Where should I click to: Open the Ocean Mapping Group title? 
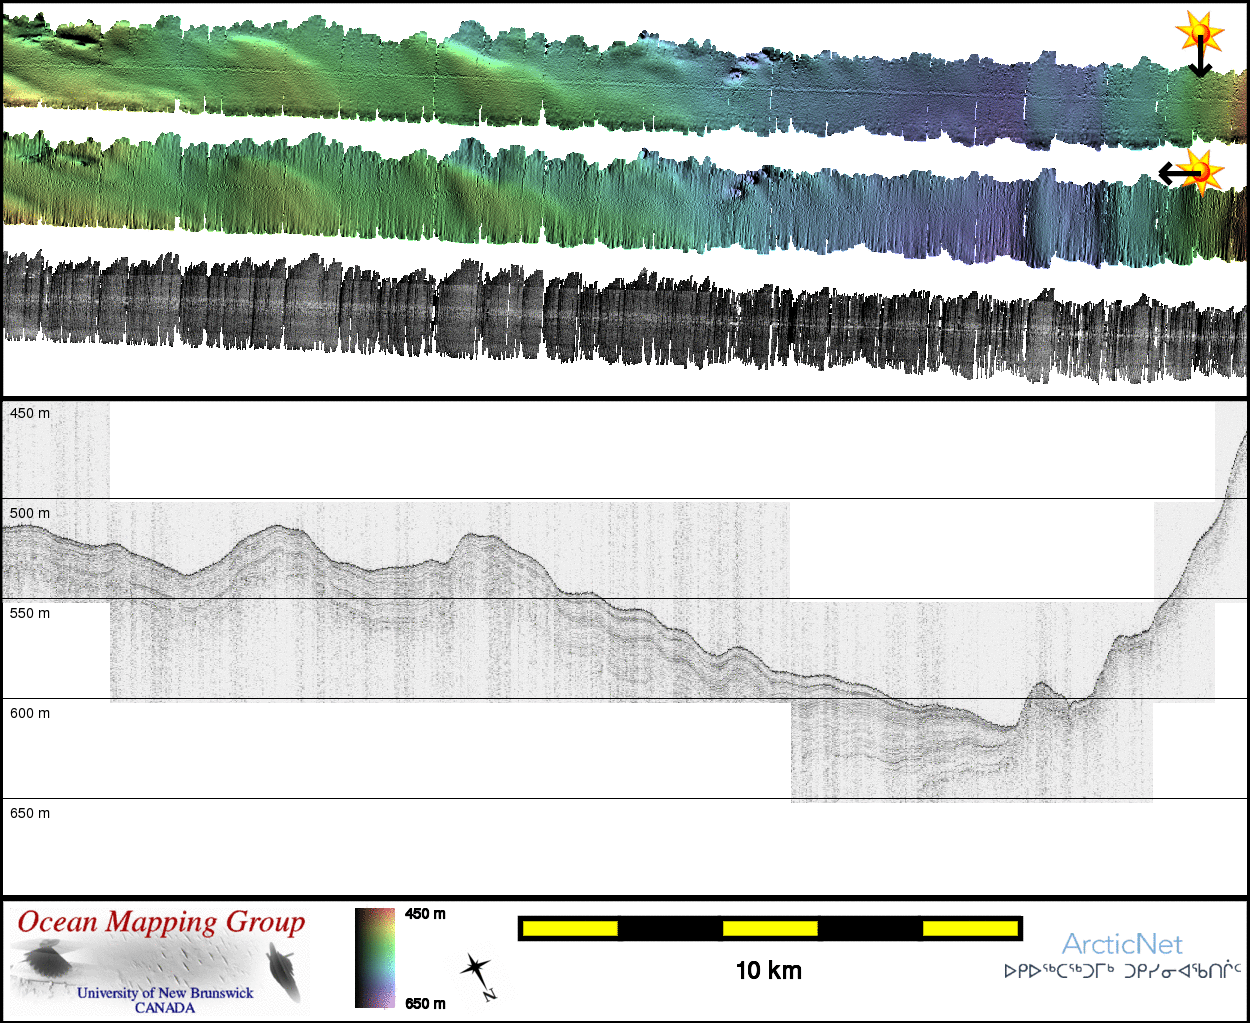pyautogui.click(x=161, y=921)
